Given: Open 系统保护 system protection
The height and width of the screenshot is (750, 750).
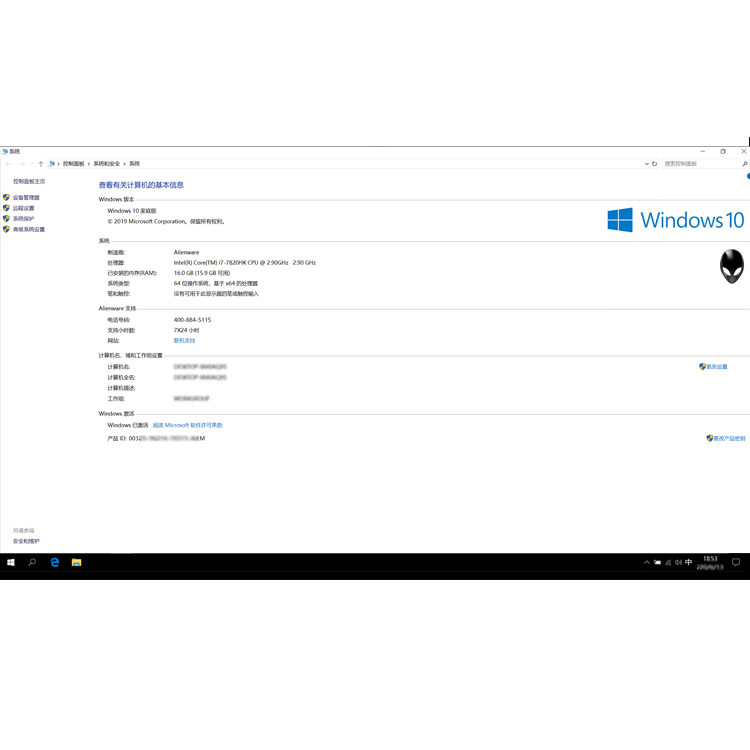Looking at the screenshot, I should pos(23,219).
